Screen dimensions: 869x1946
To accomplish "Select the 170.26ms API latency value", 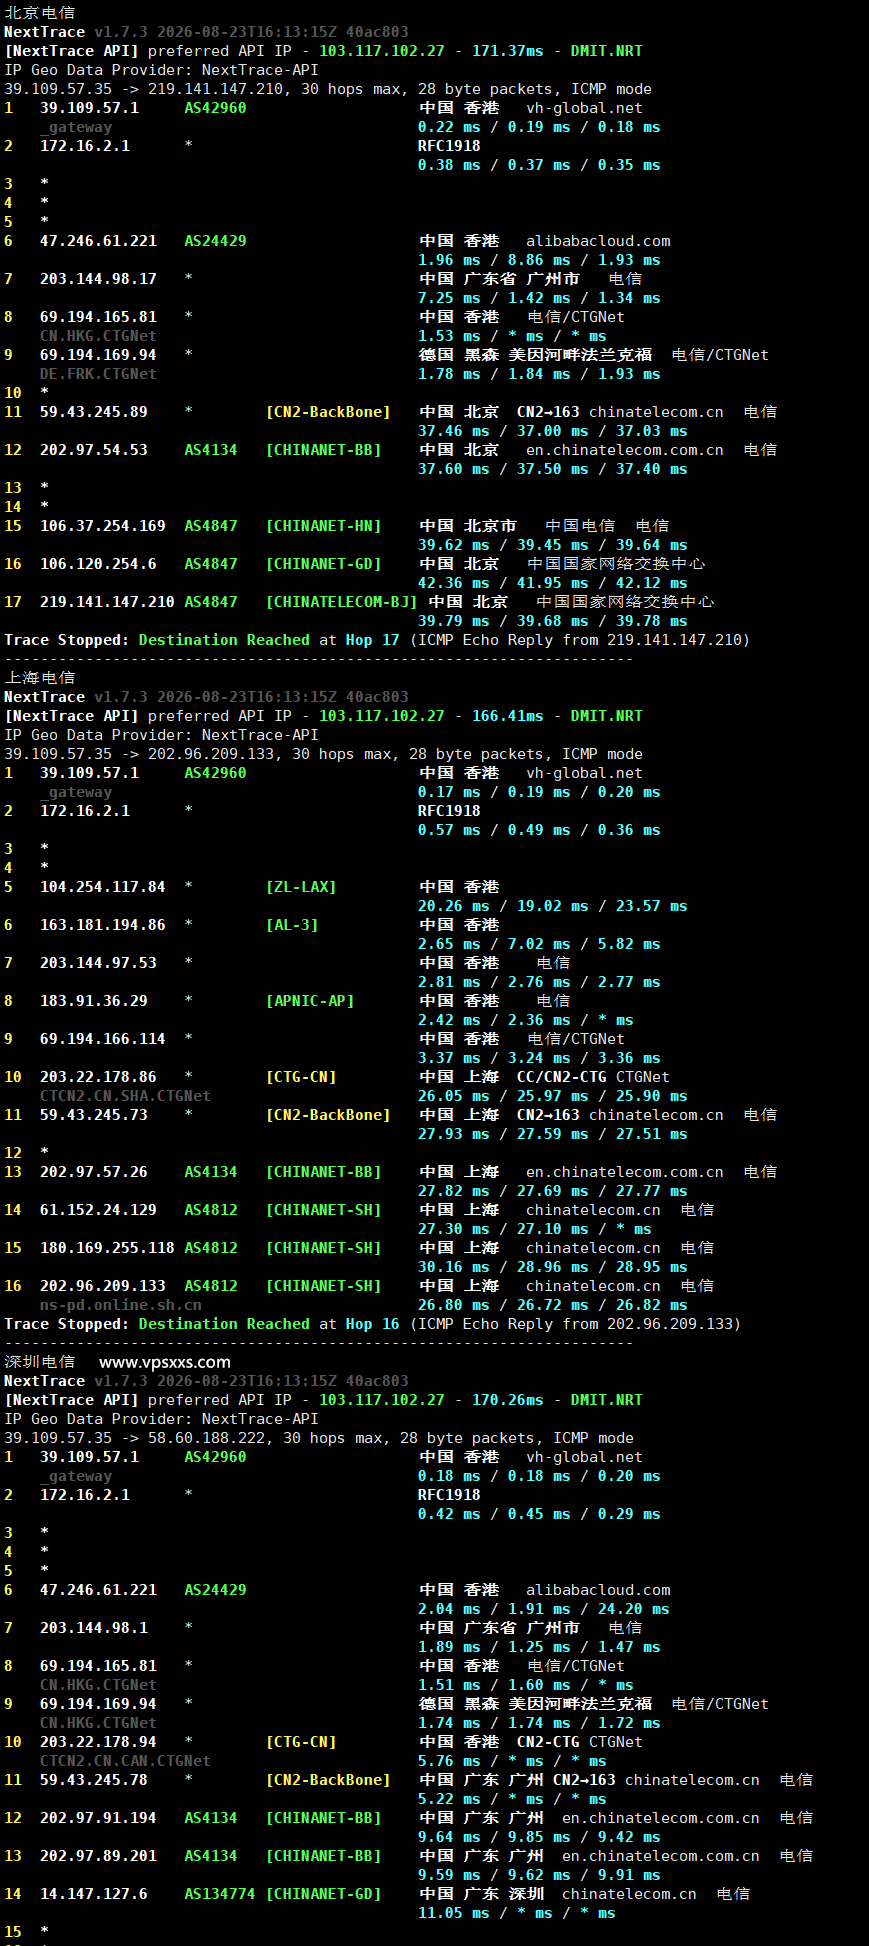I will click(x=508, y=1400).
